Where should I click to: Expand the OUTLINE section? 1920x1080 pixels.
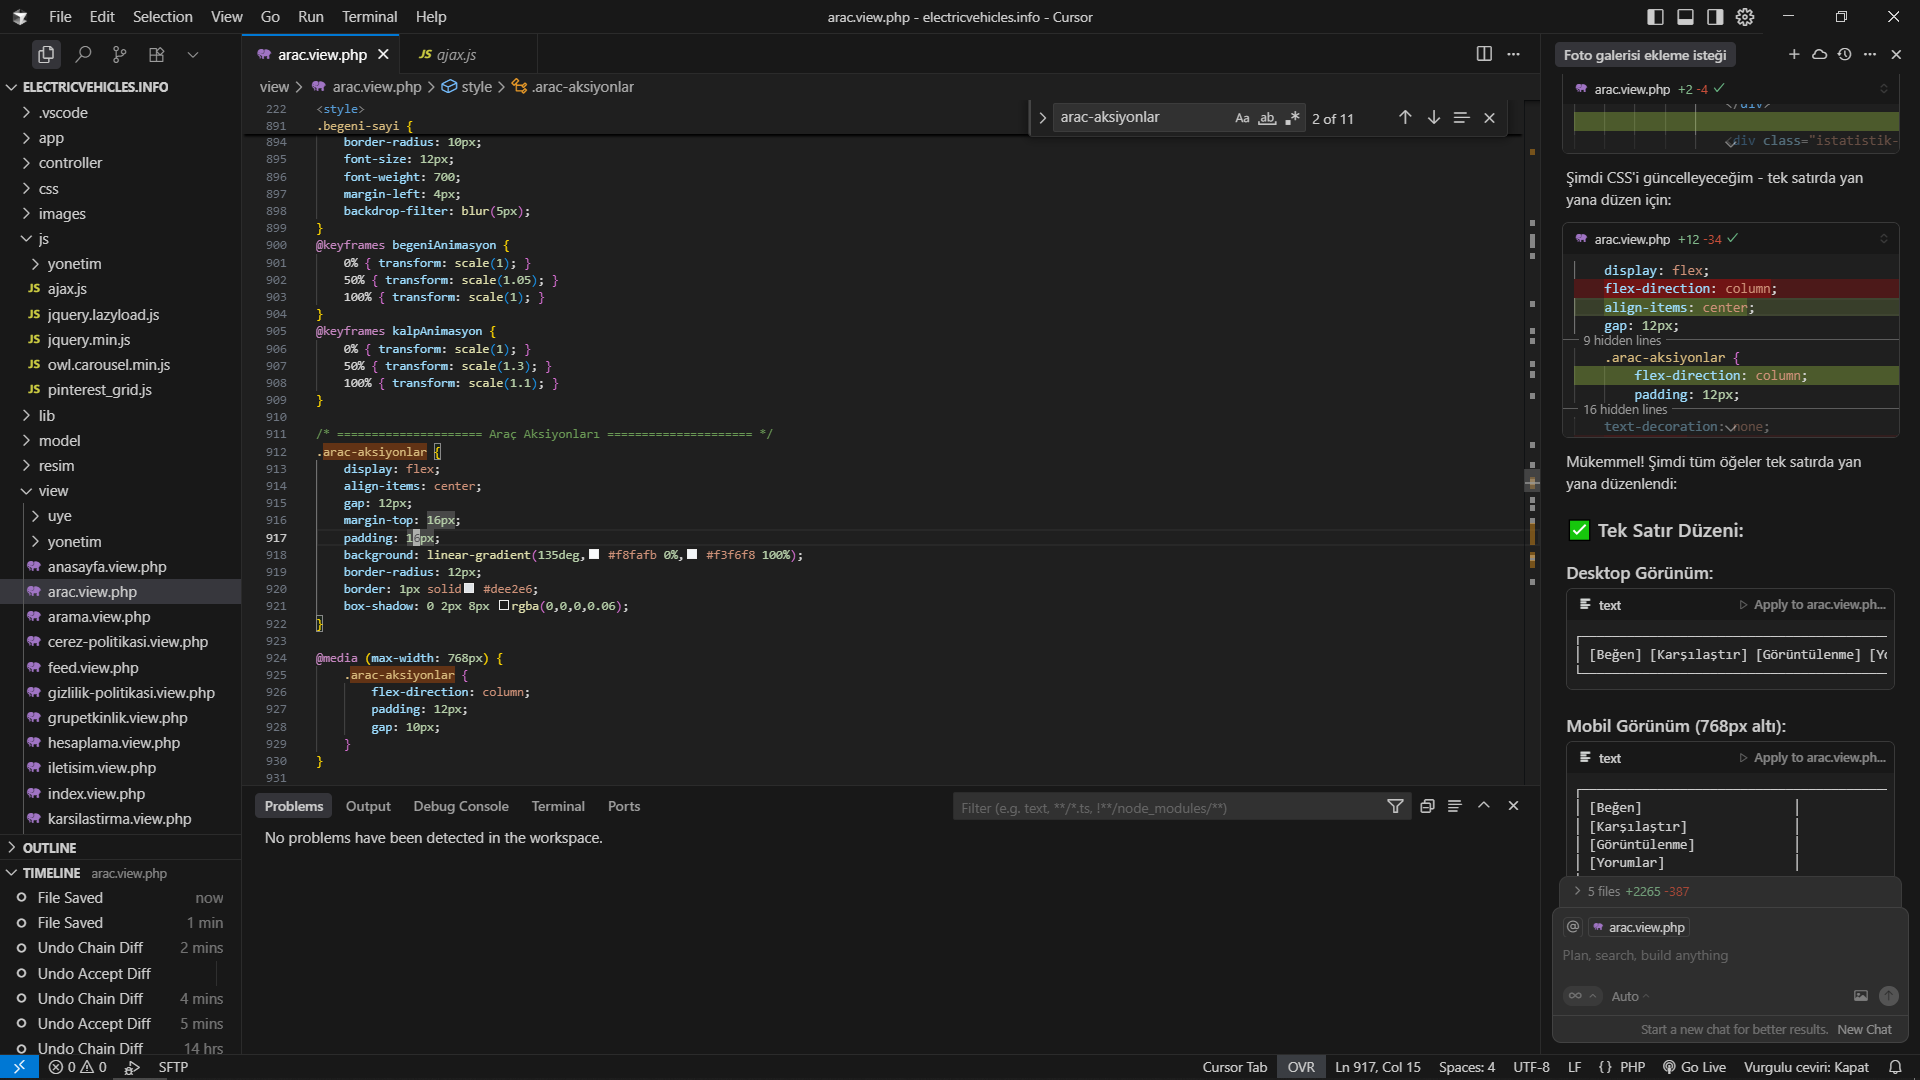coord(49,848)
